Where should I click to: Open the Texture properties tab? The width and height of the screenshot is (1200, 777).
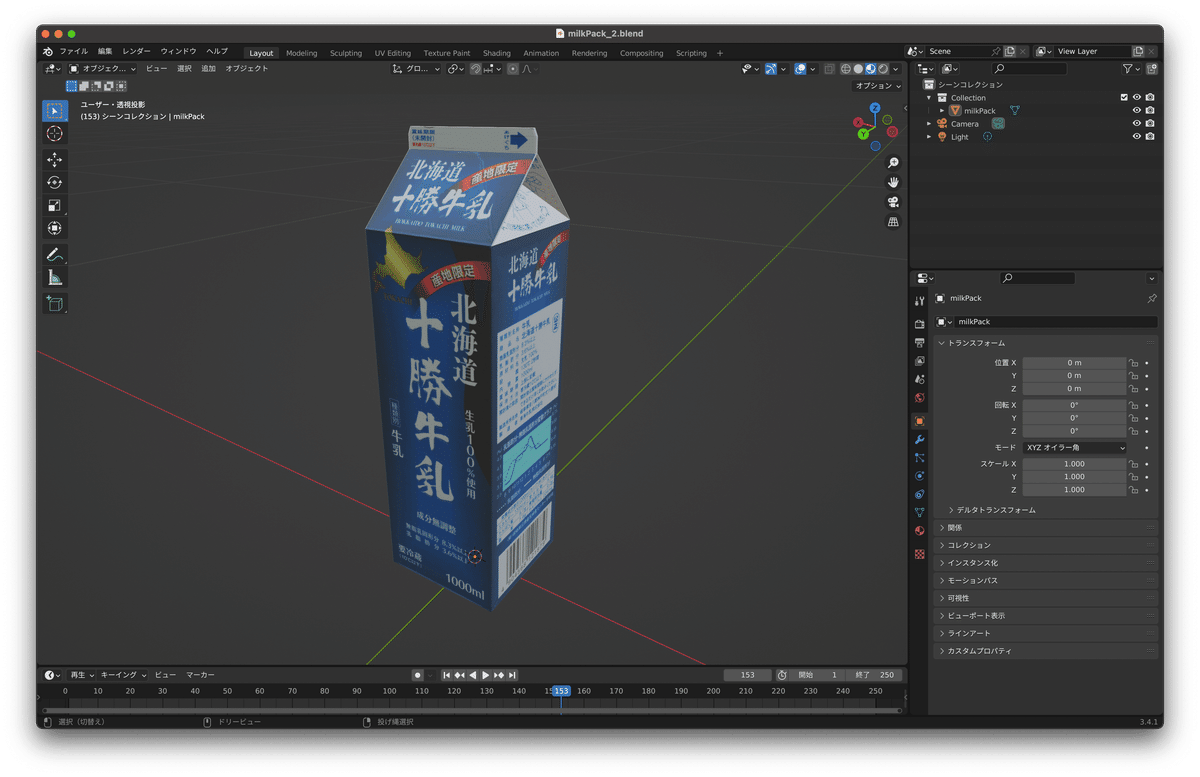coord(920,554)
